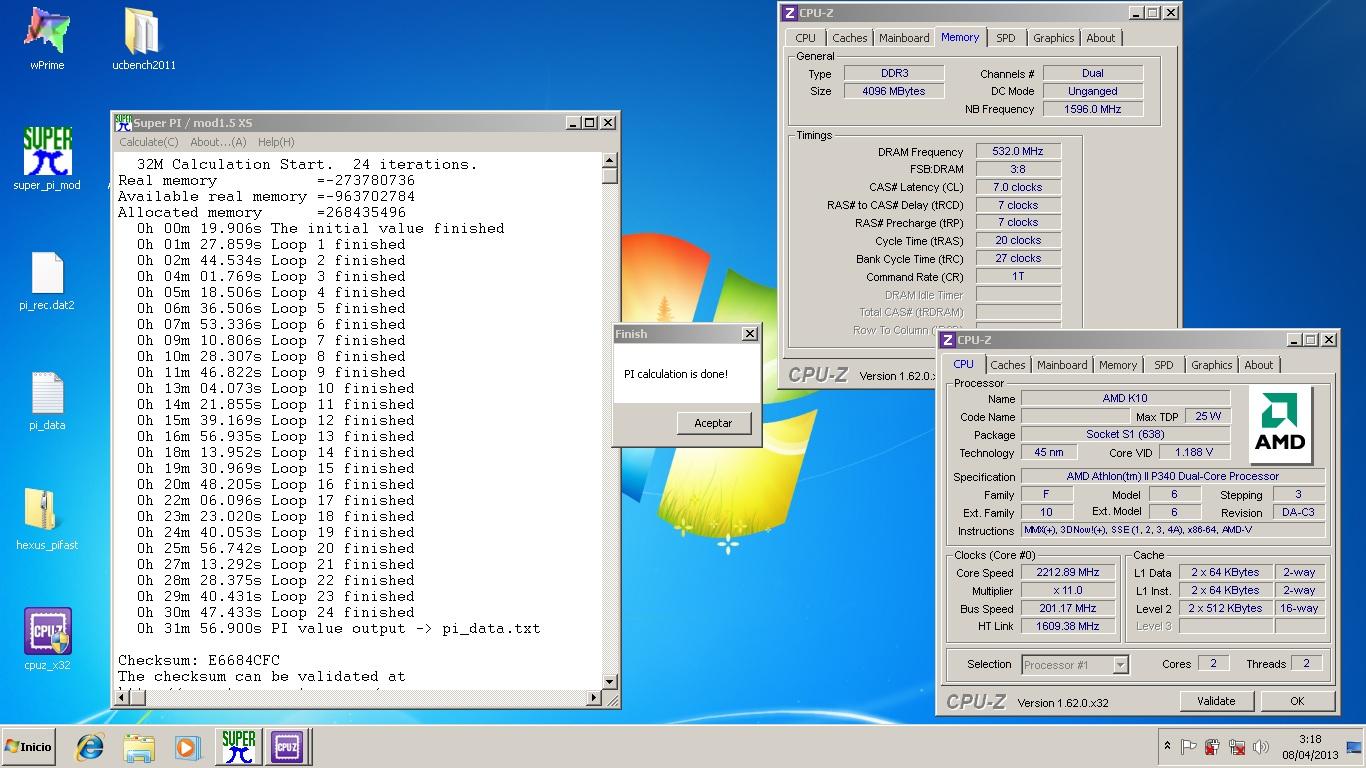Screen dimensions: 1366x768
Task: Select the pi_data text file icon
Action: (47, 401)
